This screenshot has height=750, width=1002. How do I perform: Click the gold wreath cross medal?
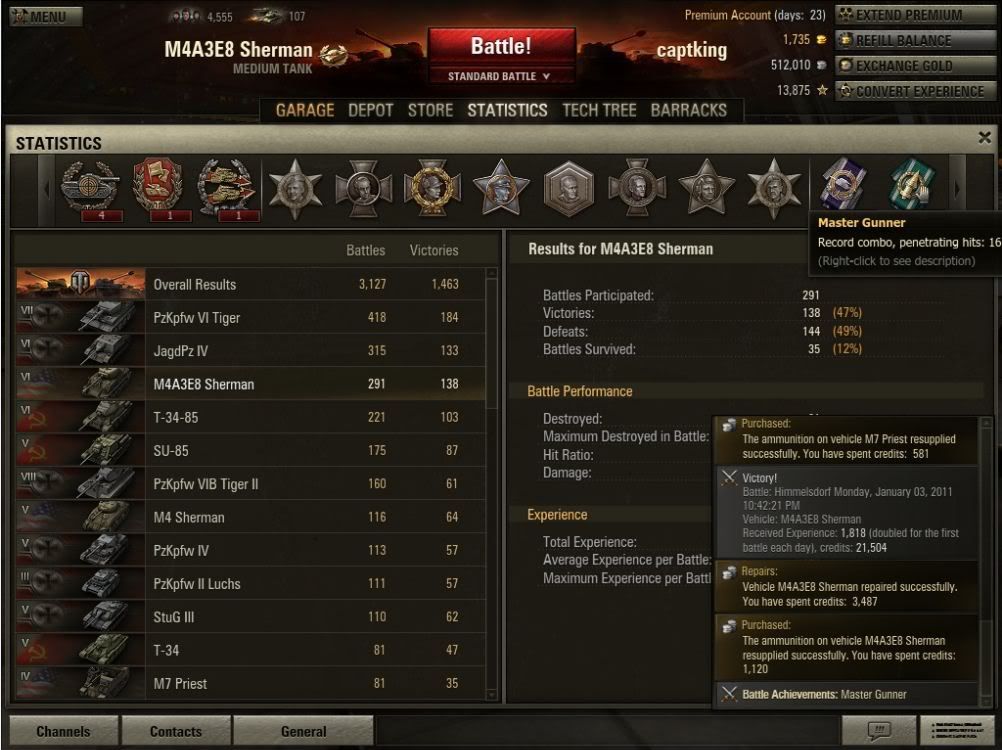point(432,188)
